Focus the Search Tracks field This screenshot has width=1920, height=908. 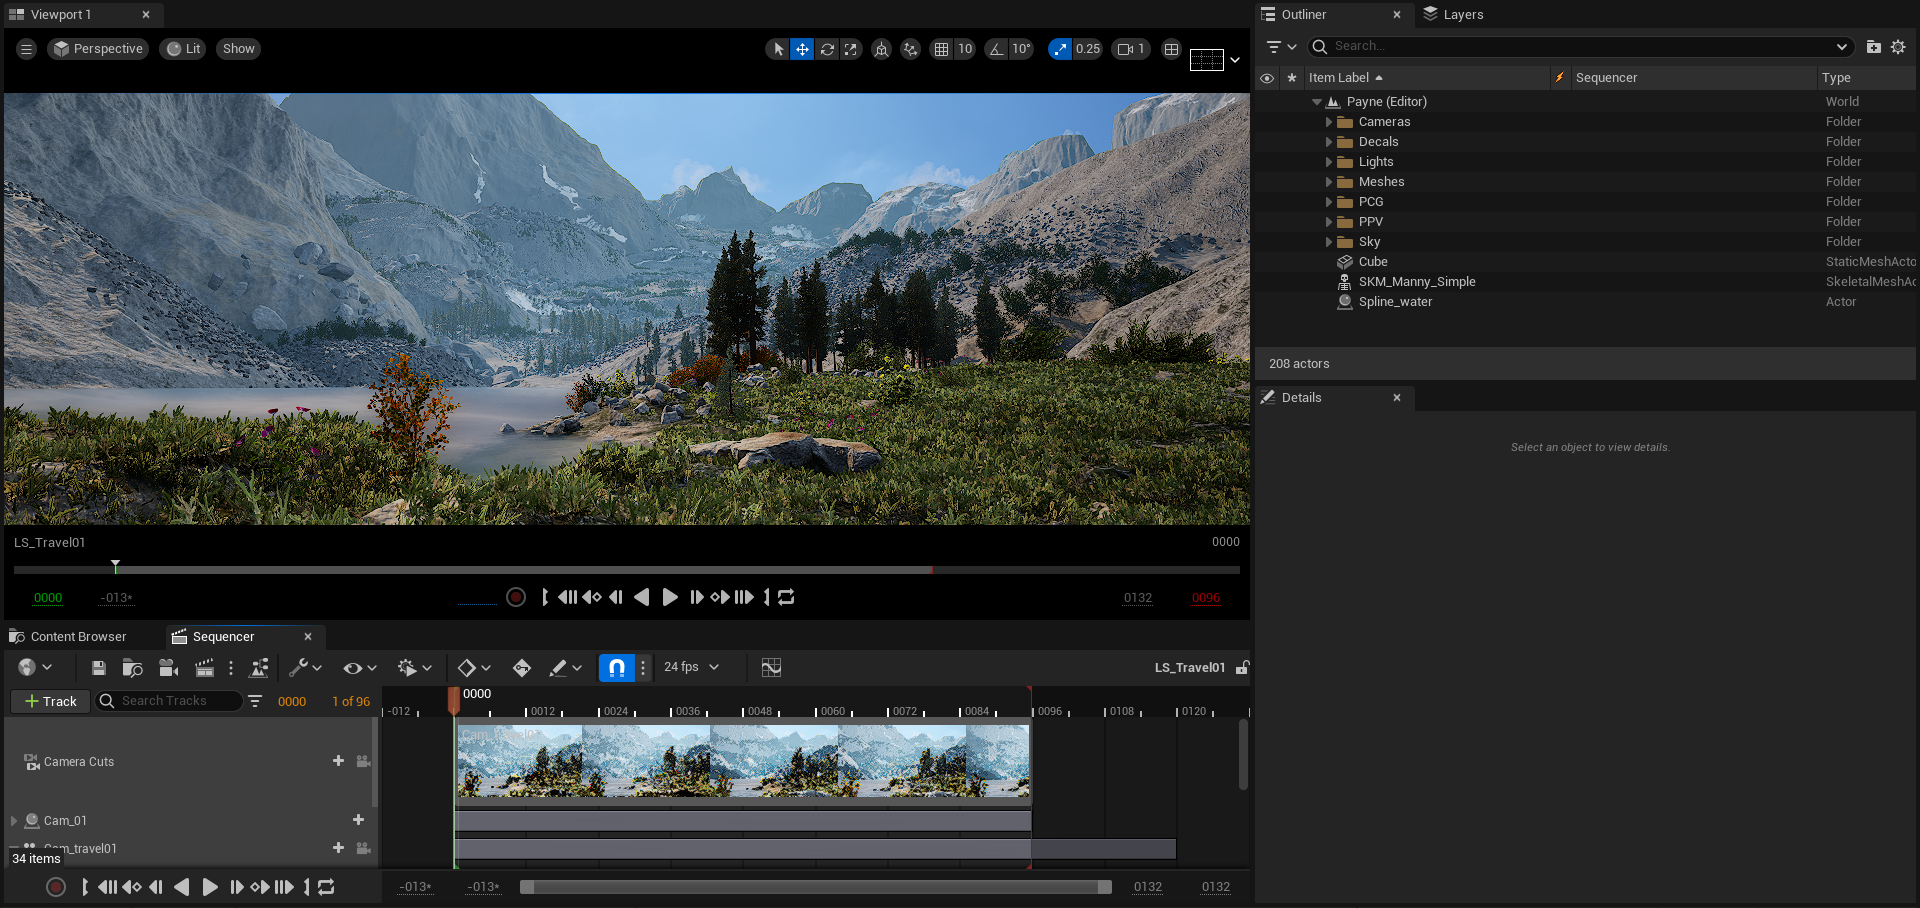(x=169, y=702)
